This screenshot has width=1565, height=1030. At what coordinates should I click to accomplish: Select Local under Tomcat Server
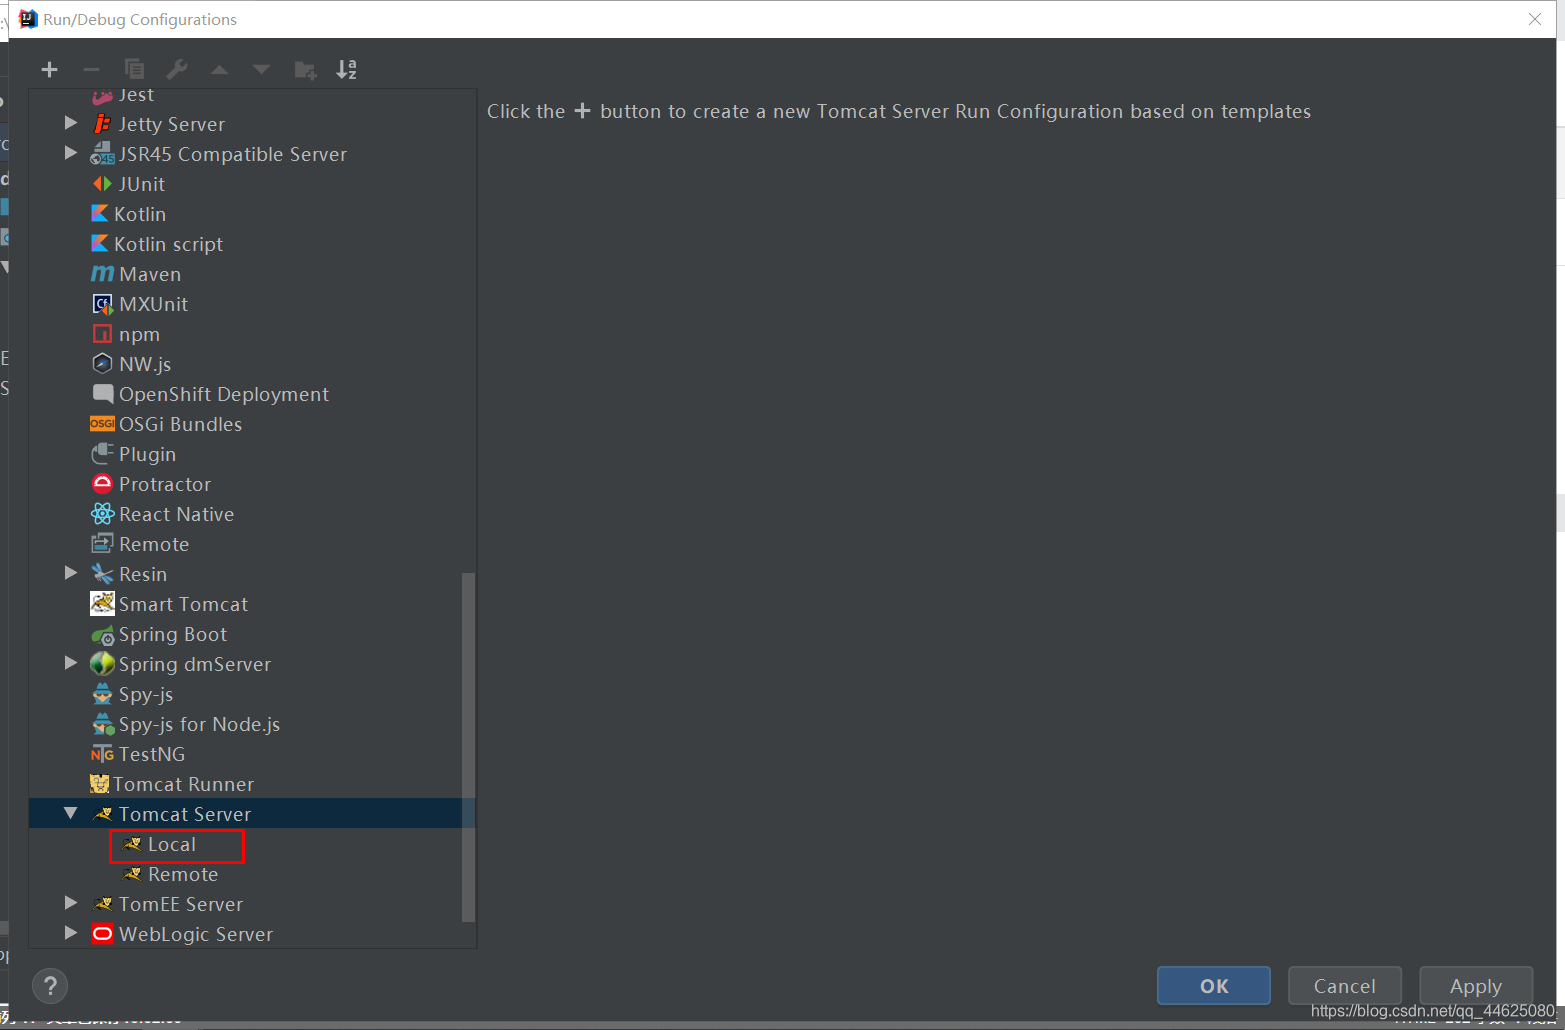coord(171,844)
